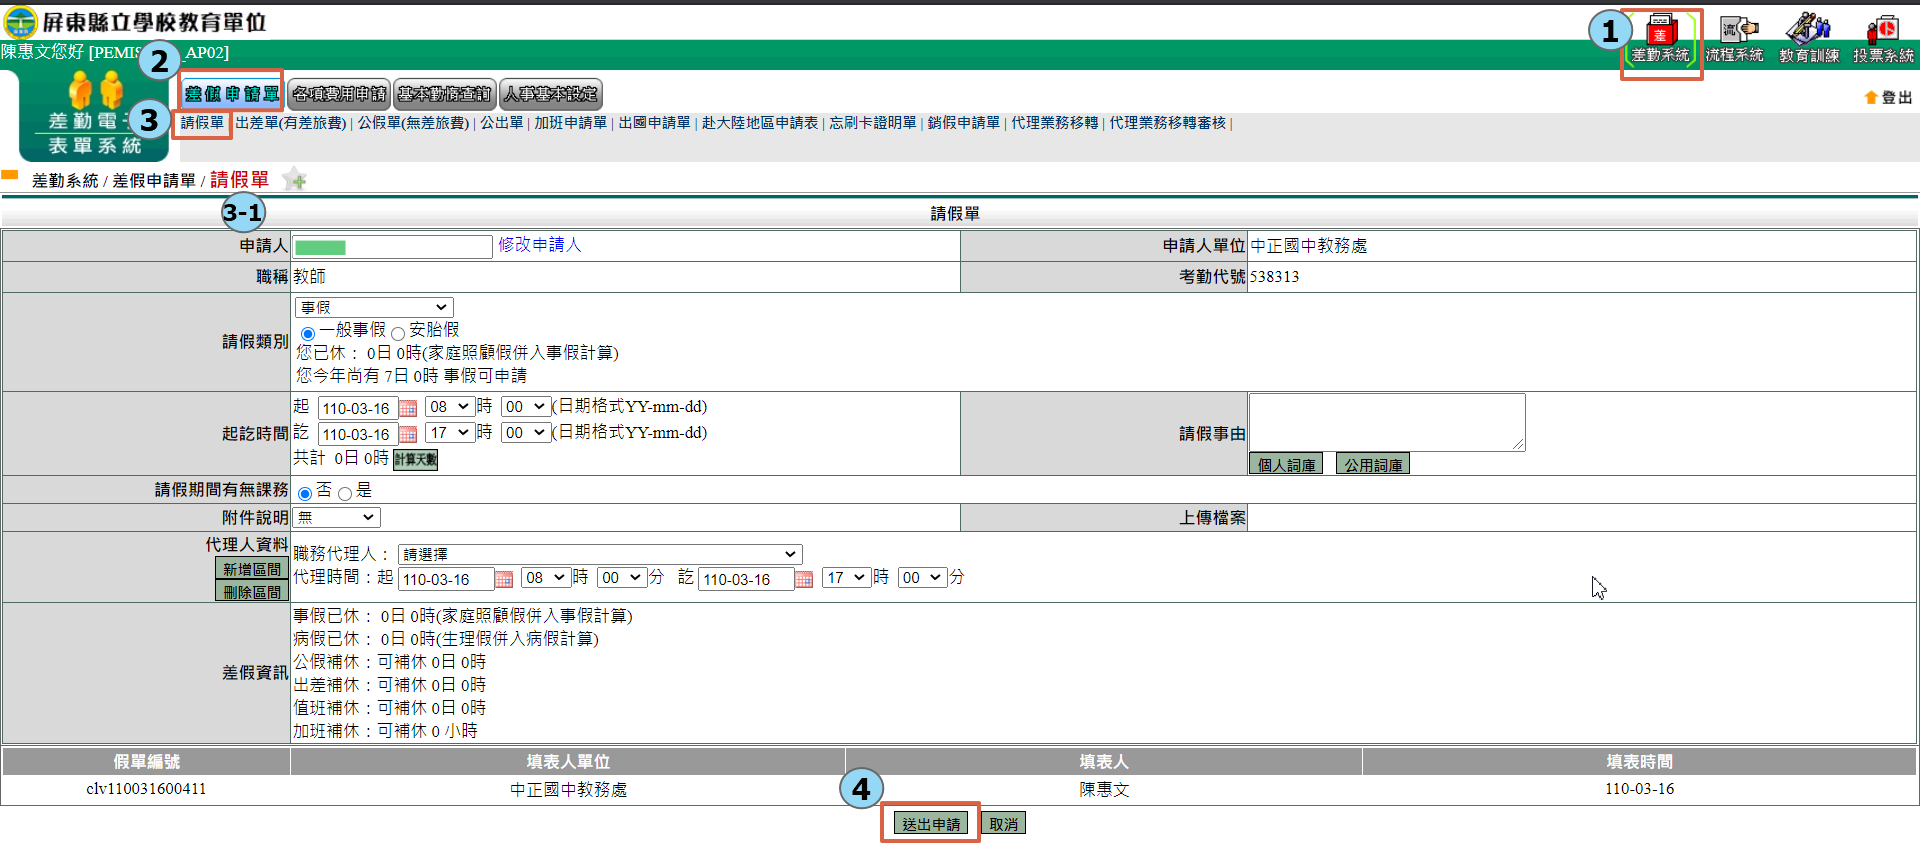Expand the 事假 leave type dropdown

click(x=374, y=307)
